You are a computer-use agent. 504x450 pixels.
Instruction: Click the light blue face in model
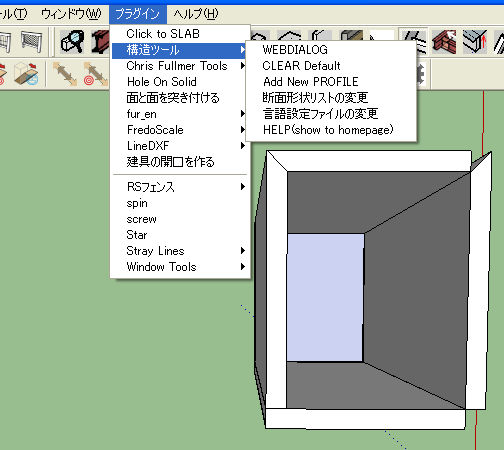click(x=325, y=297)
